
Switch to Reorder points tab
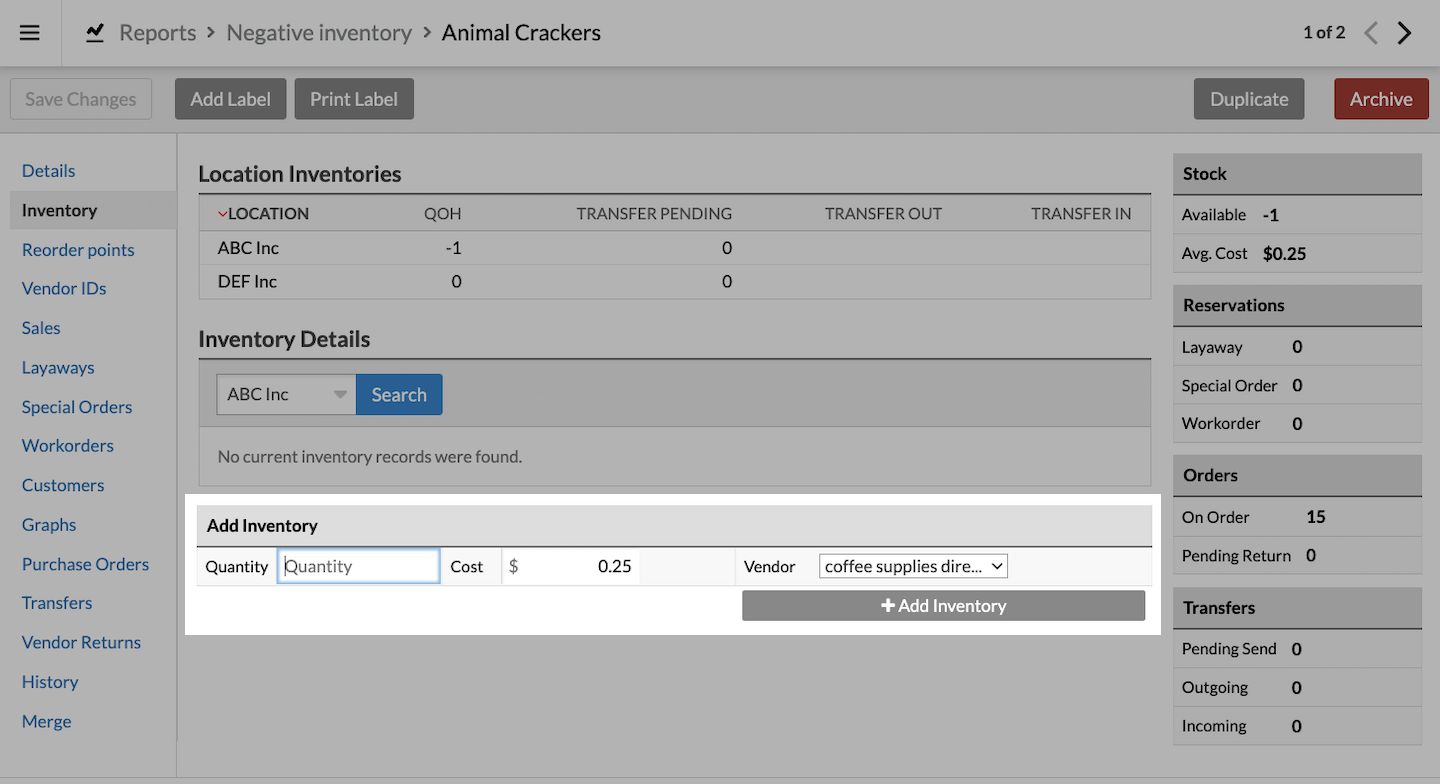tap(78, 250)
